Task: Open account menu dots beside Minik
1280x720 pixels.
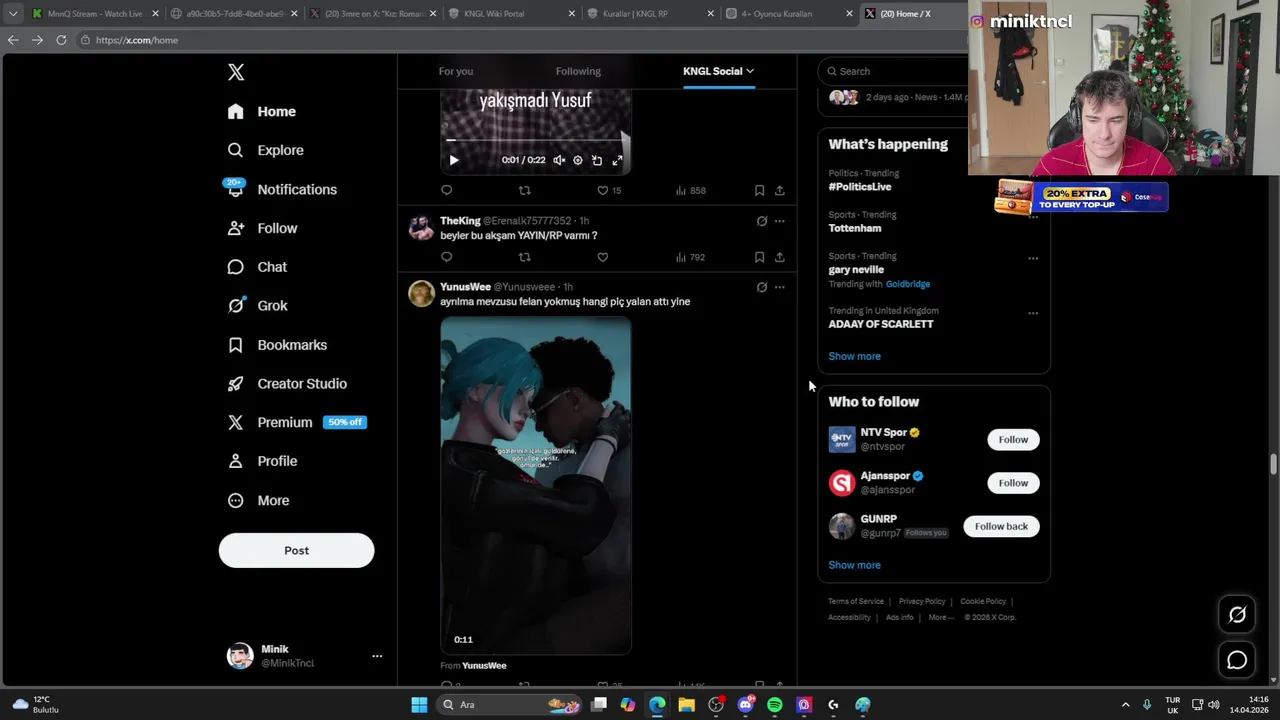Action: [x=377, y=656]
